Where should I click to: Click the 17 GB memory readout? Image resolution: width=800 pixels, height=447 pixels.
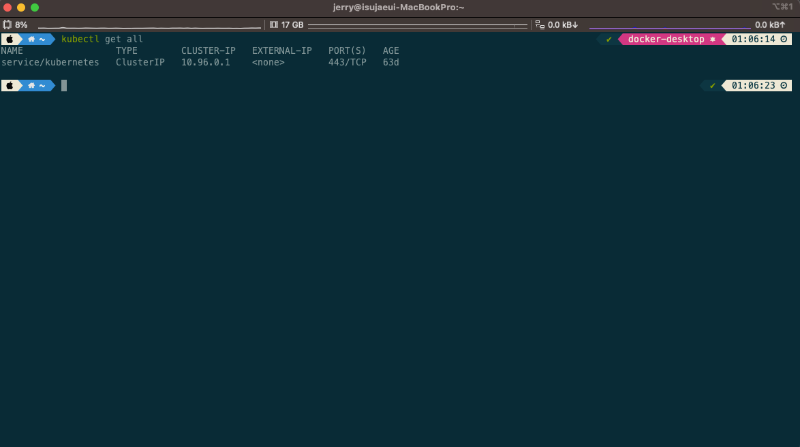[292, 24]
